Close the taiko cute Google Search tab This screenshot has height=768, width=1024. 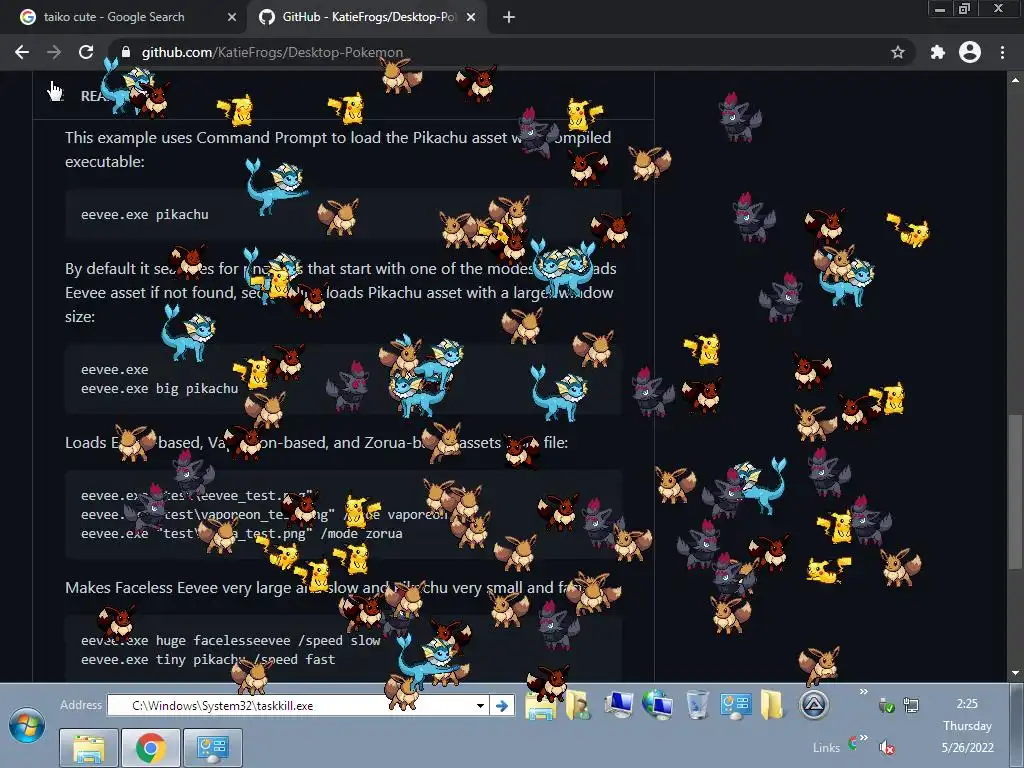coord(232,18)
